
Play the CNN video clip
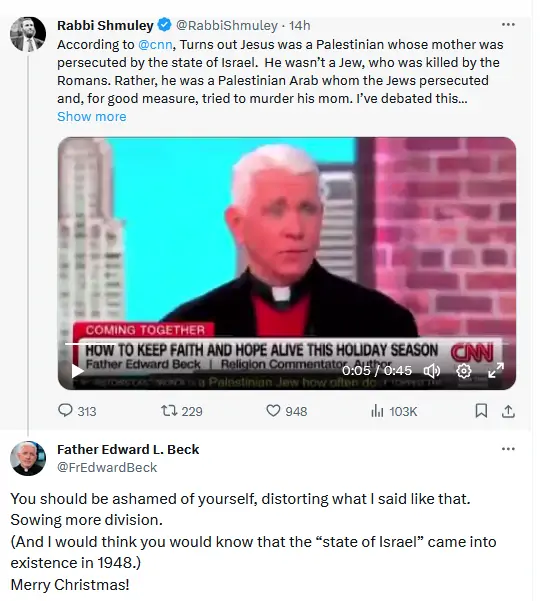point(78,371)
